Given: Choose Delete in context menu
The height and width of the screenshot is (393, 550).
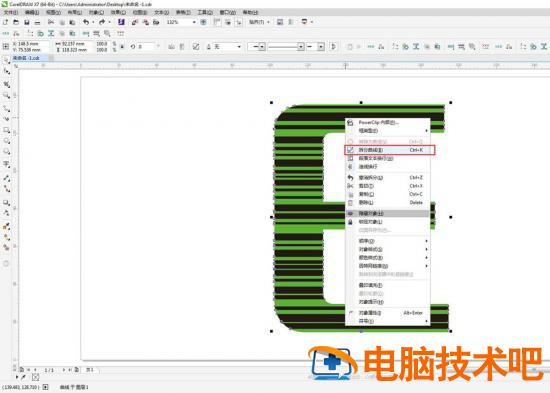Looking at the screenshot, I should coord(388,202).
